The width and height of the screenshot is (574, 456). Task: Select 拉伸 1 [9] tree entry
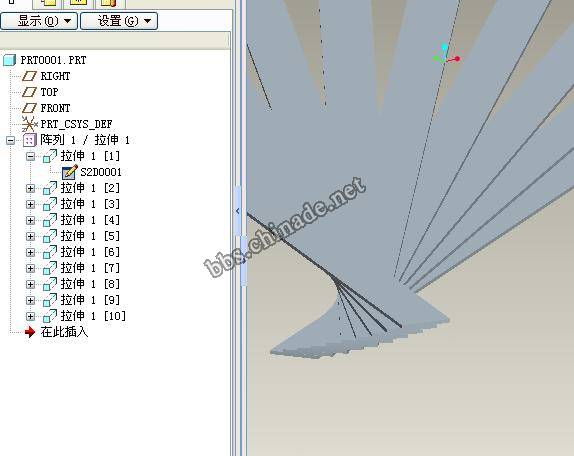pyautogui.click(x=90, y=300)
